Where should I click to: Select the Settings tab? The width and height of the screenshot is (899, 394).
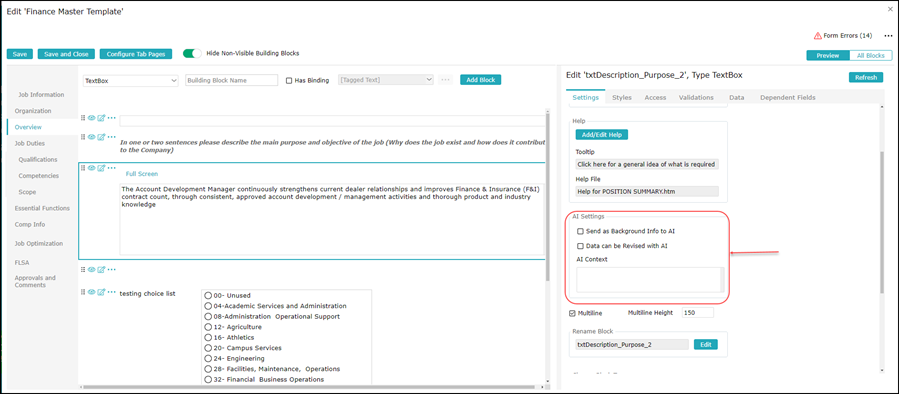(x=585, y=97)
